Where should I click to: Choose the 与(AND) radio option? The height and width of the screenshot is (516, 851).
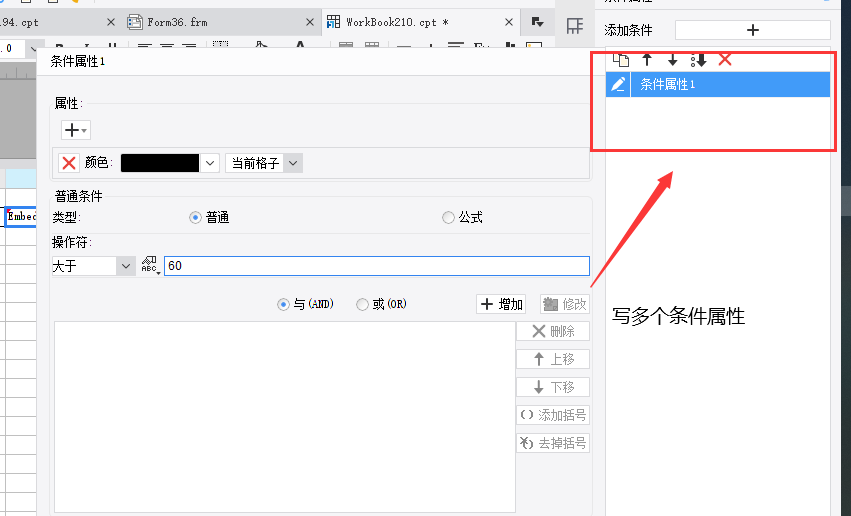[283, 304]
